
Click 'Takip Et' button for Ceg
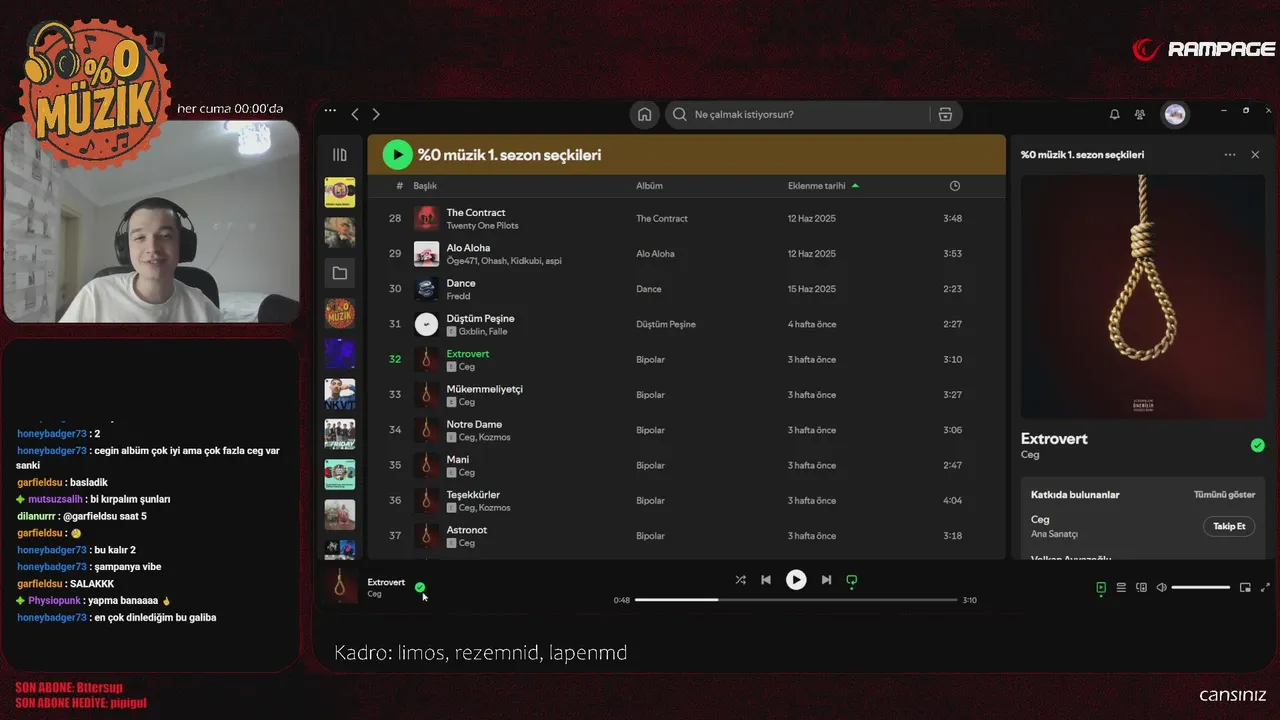pyautogui.click(x=1229, y=526)
